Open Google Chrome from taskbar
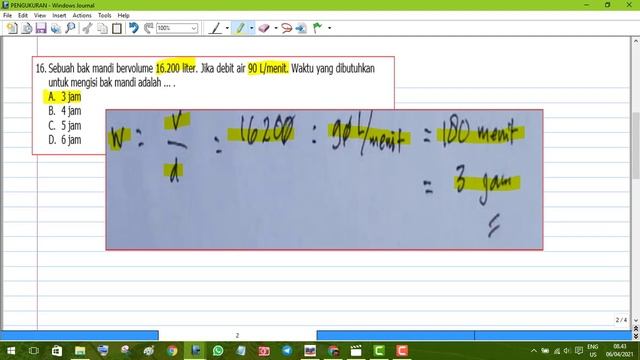 click(172, 351)
